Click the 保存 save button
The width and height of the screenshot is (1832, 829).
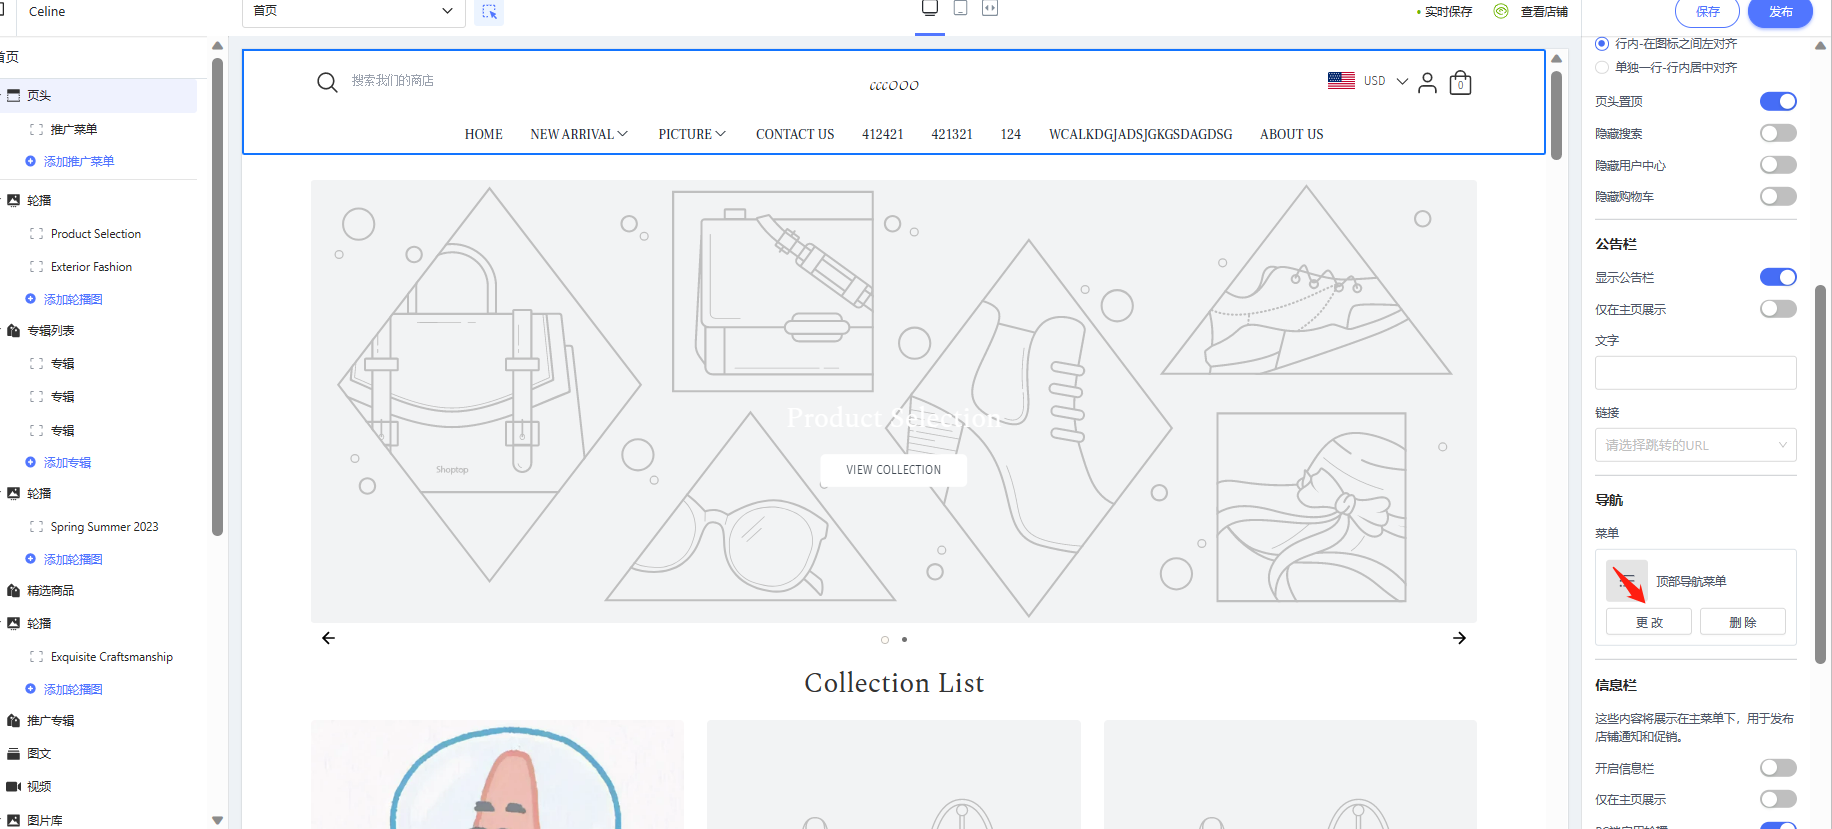[1708, 12]
